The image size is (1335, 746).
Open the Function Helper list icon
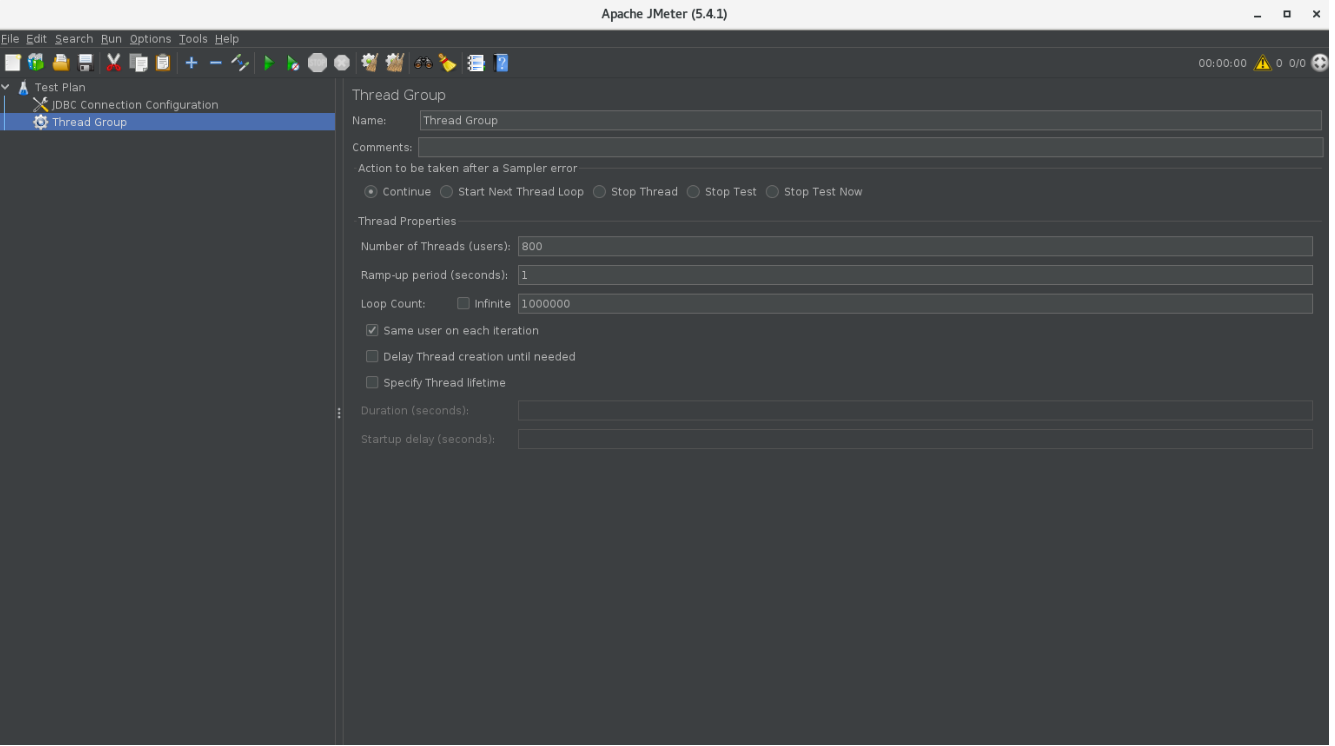coord(476,63)
